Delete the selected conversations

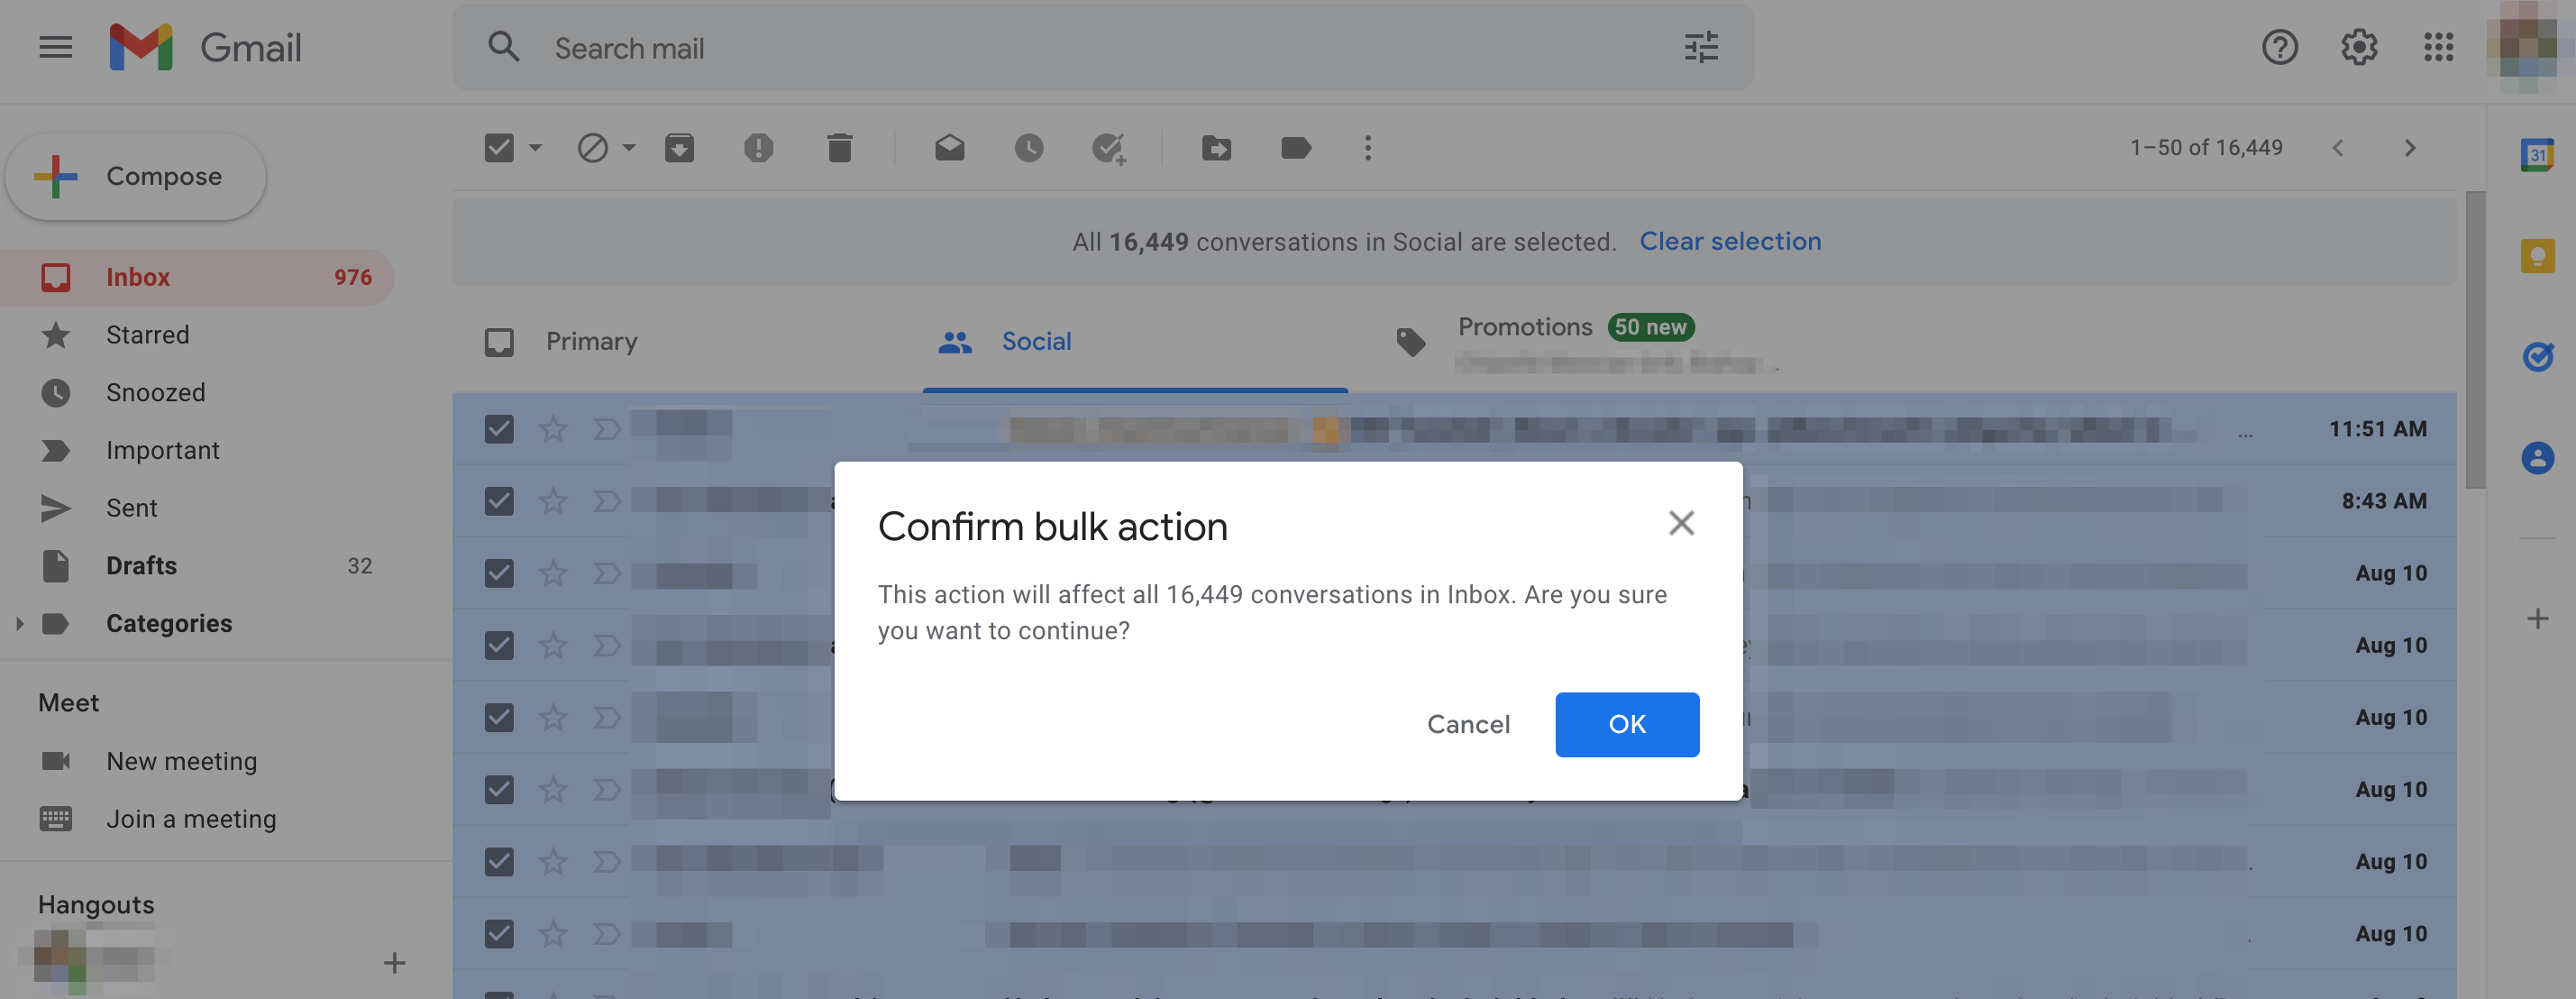839,147
